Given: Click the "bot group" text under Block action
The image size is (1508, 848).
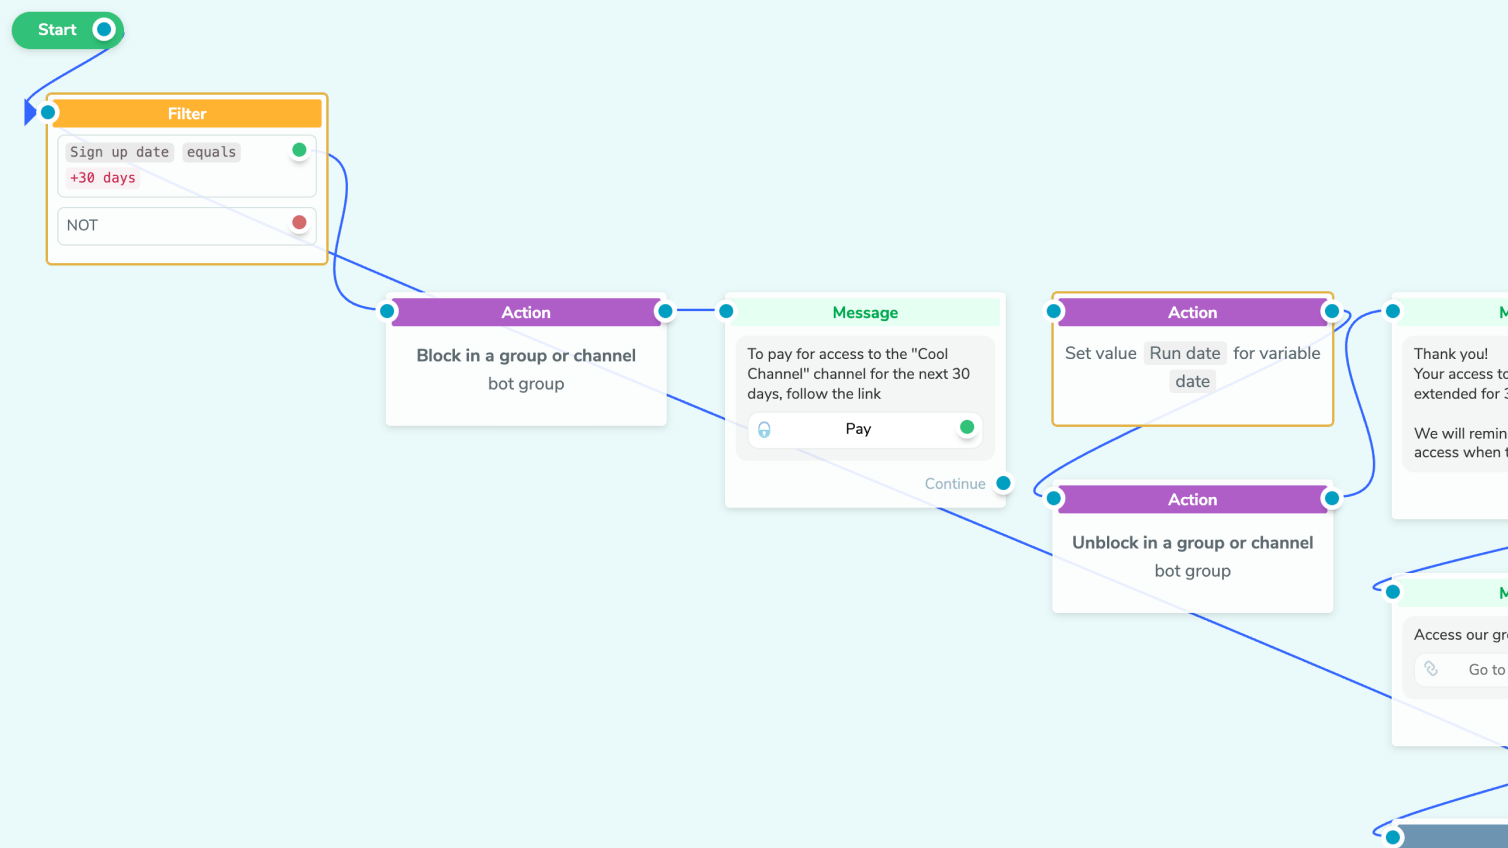Looking at the screenshot, I should [526, 384].
